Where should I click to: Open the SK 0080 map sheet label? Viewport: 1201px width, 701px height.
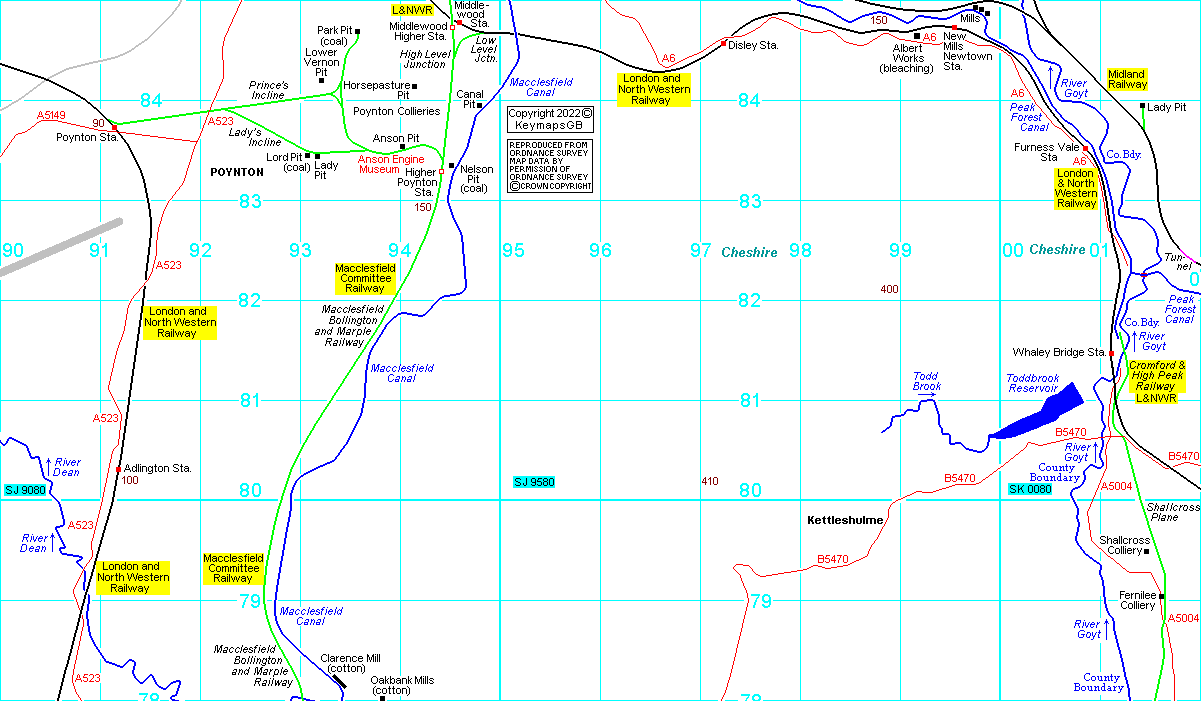click(1030, 489)
